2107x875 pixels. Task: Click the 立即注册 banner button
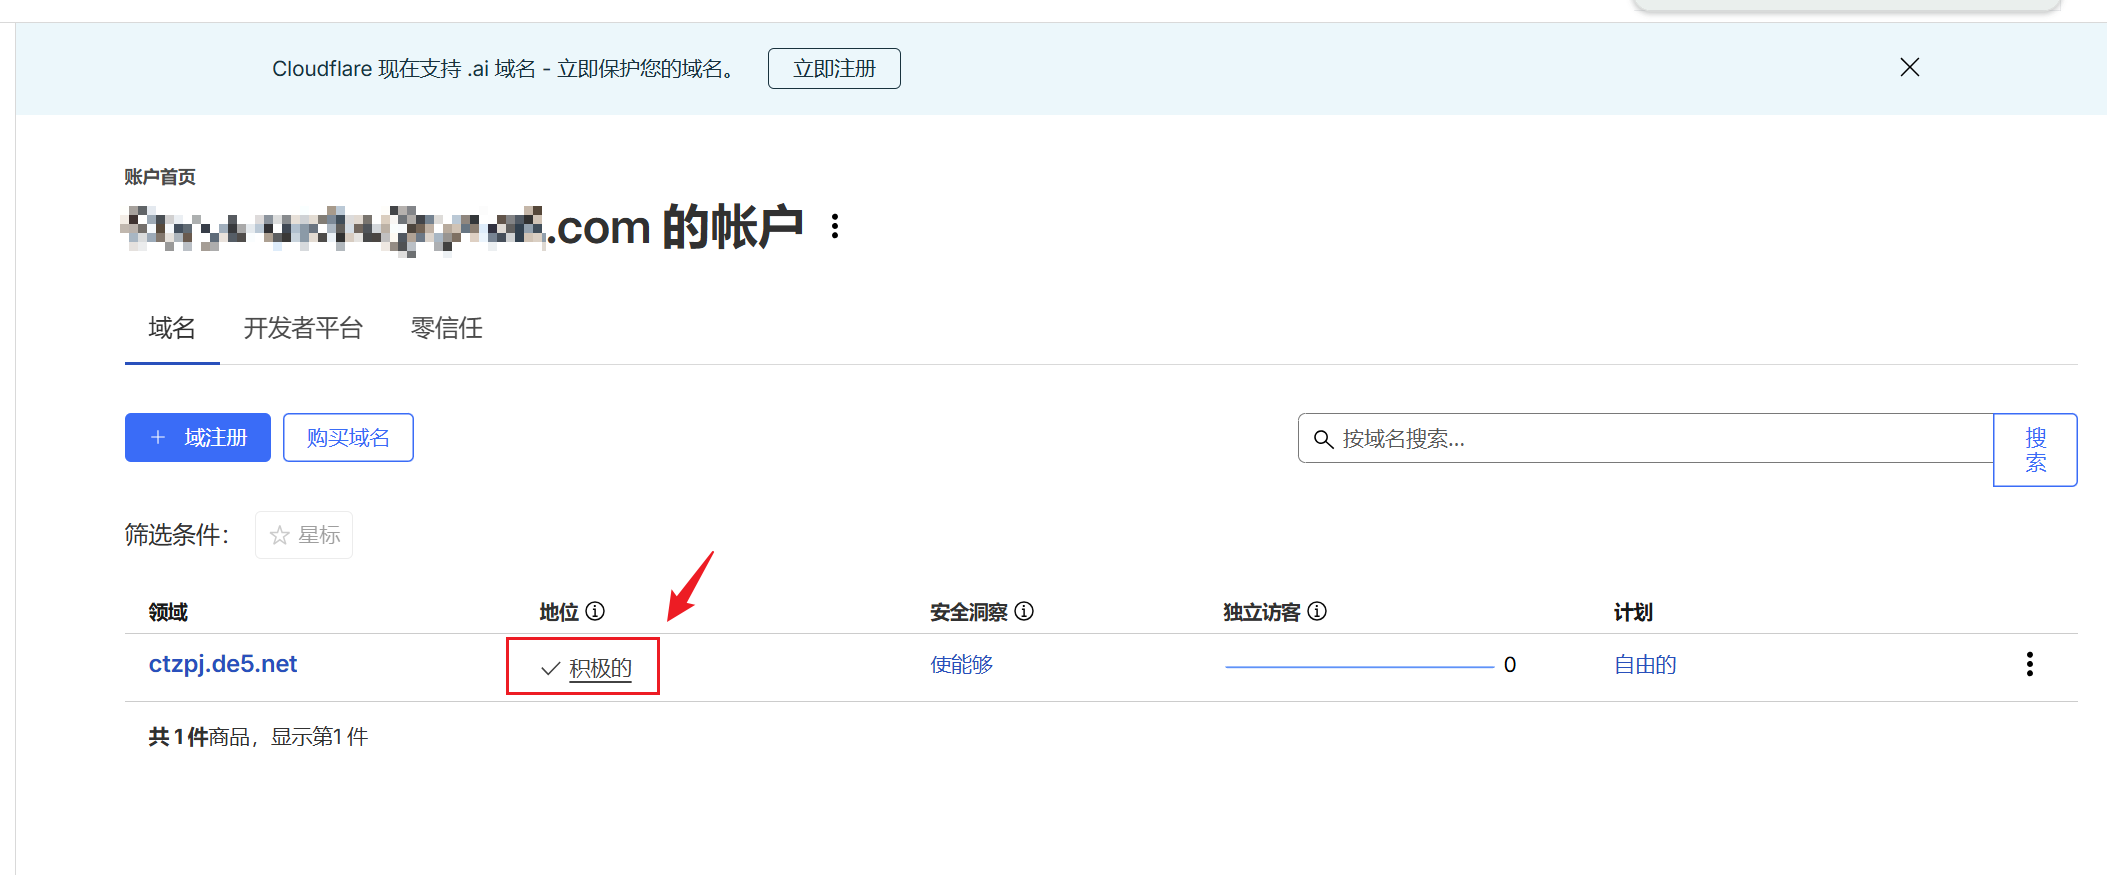[x=833, y=69]
